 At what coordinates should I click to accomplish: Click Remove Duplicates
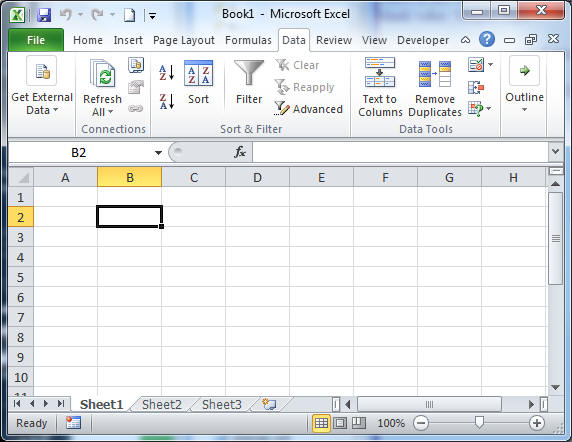(435, 88)
